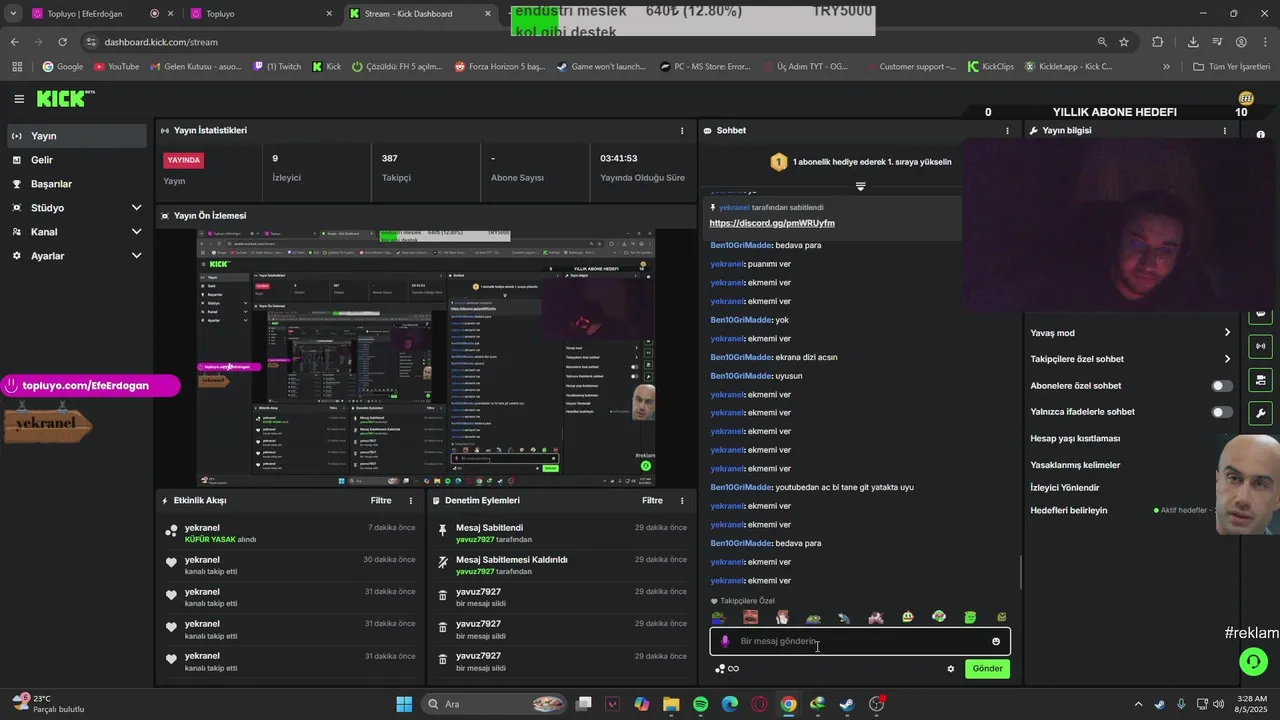
Task: Open the tab search dropdown in Chrome
Action: pyautogui.click(x=12, y=14)
